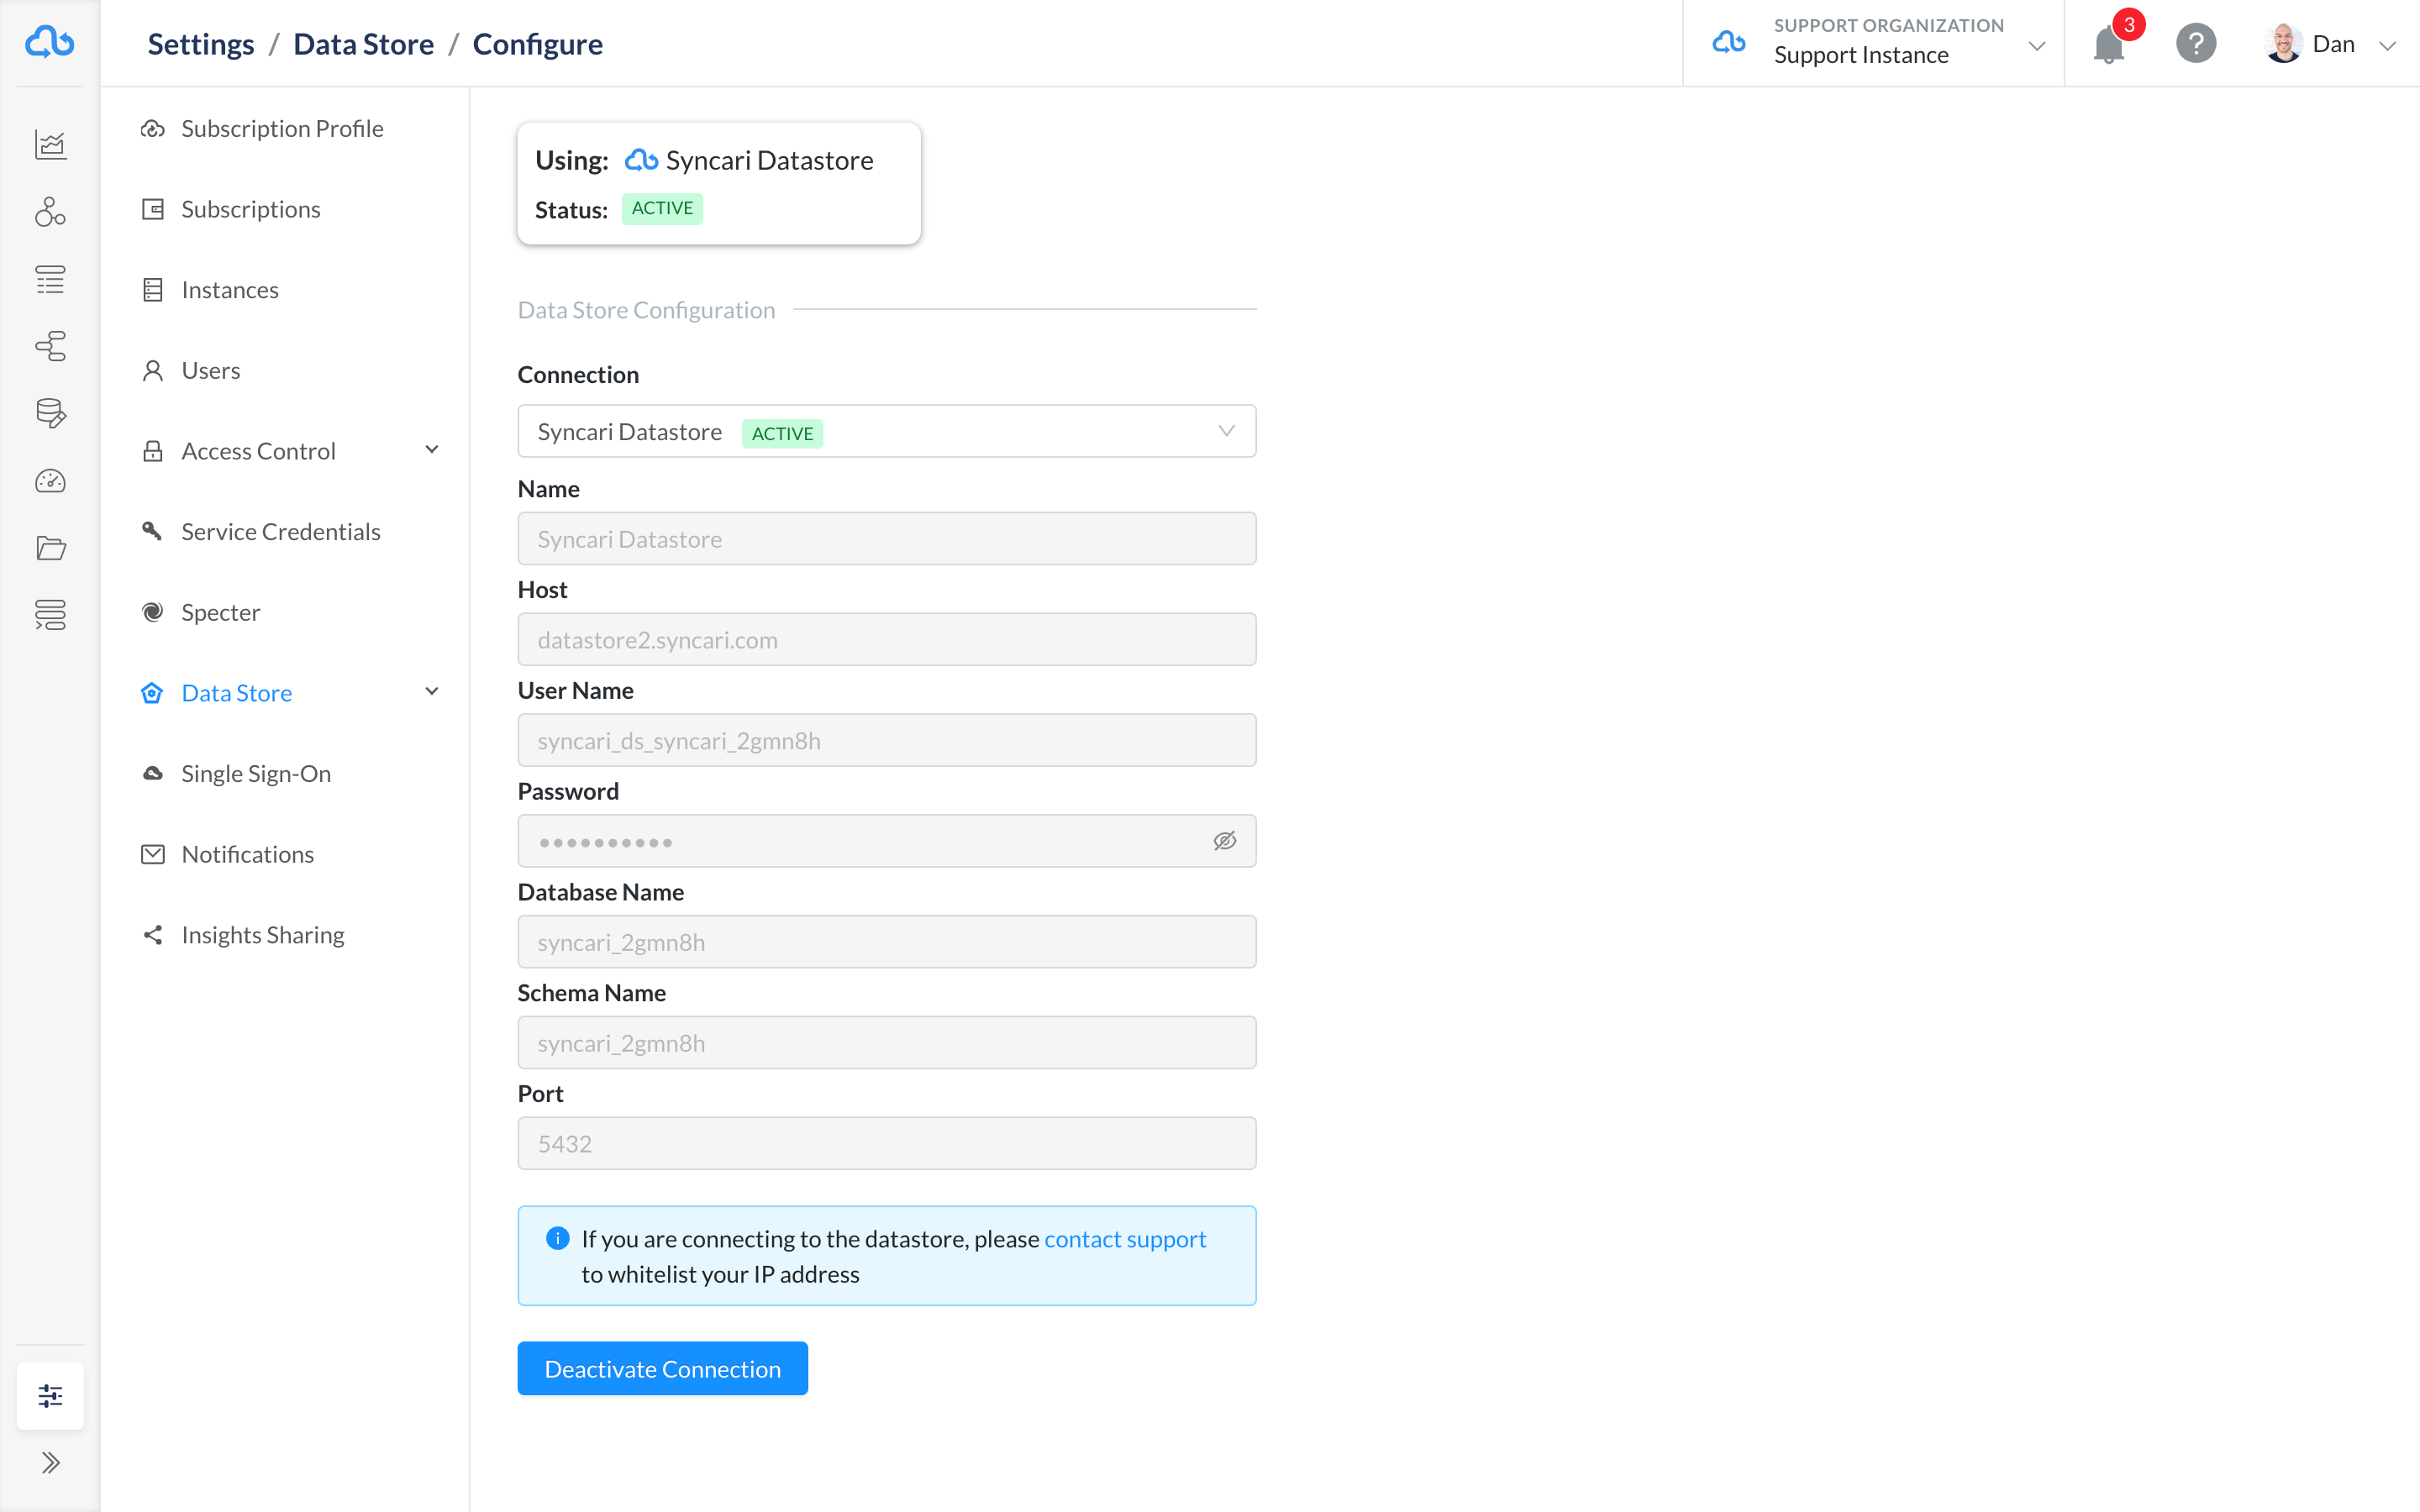Open the gauge dashboard icon in left rail
The image size is (2420, 1512).
[50, 481]
